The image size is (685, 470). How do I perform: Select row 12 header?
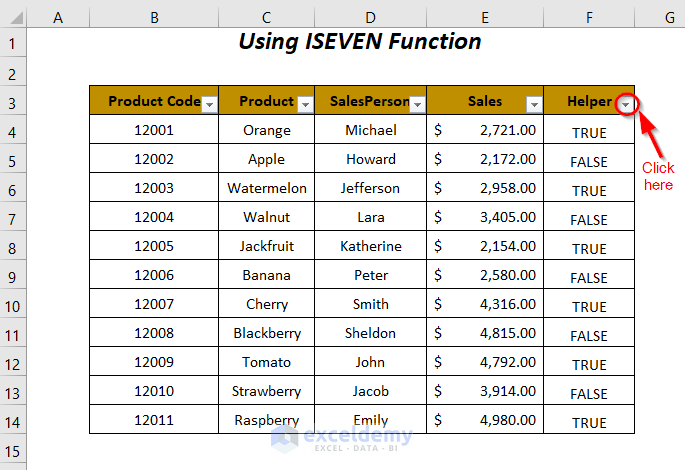[x=13, y=362]
